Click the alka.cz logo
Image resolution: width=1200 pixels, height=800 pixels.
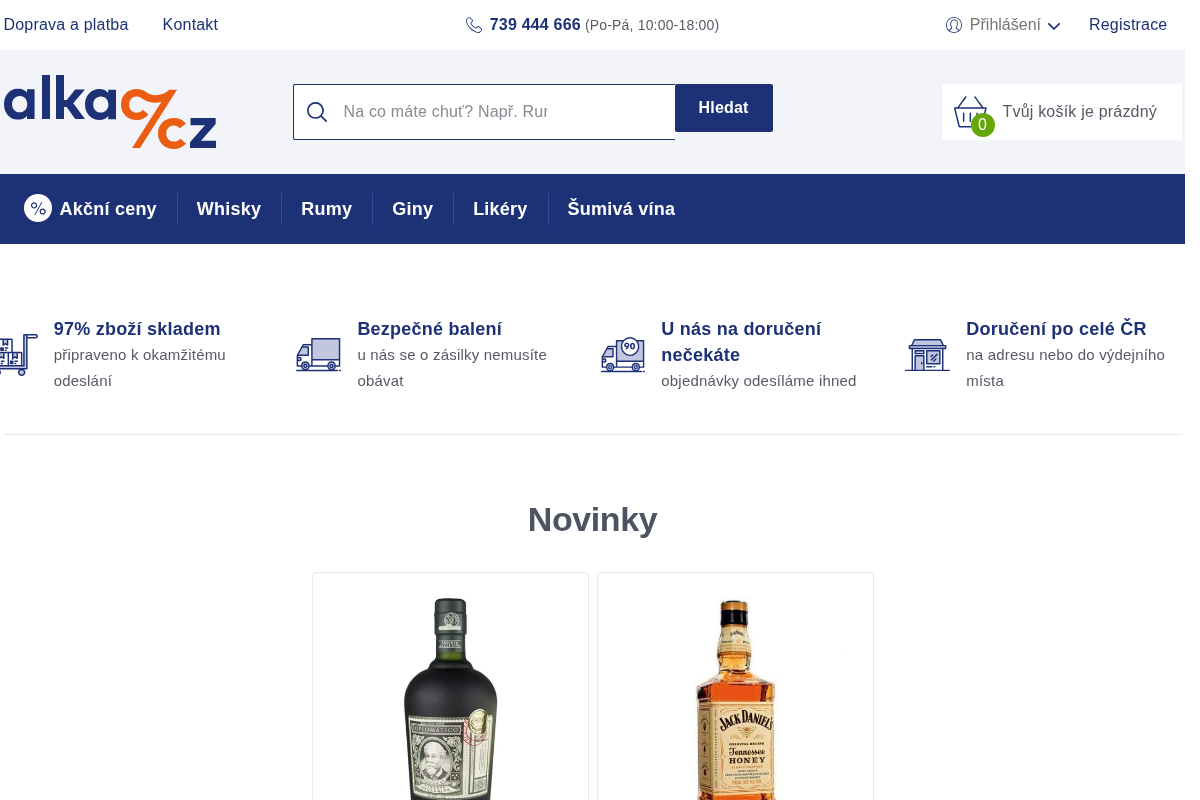(x=110, y=112)
